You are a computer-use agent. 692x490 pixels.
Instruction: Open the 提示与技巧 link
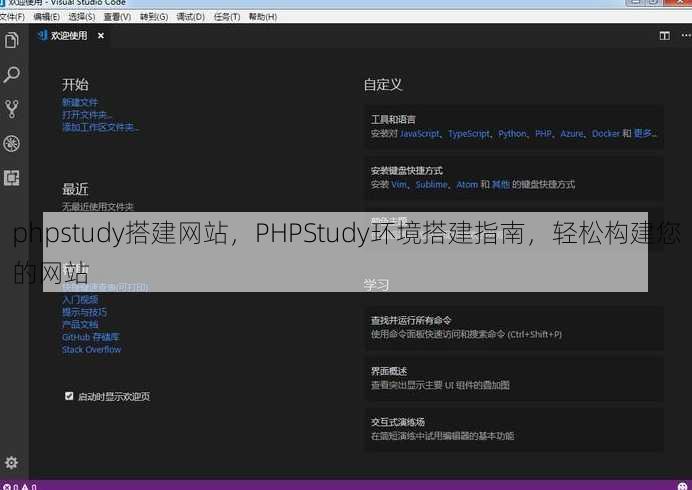84,313
